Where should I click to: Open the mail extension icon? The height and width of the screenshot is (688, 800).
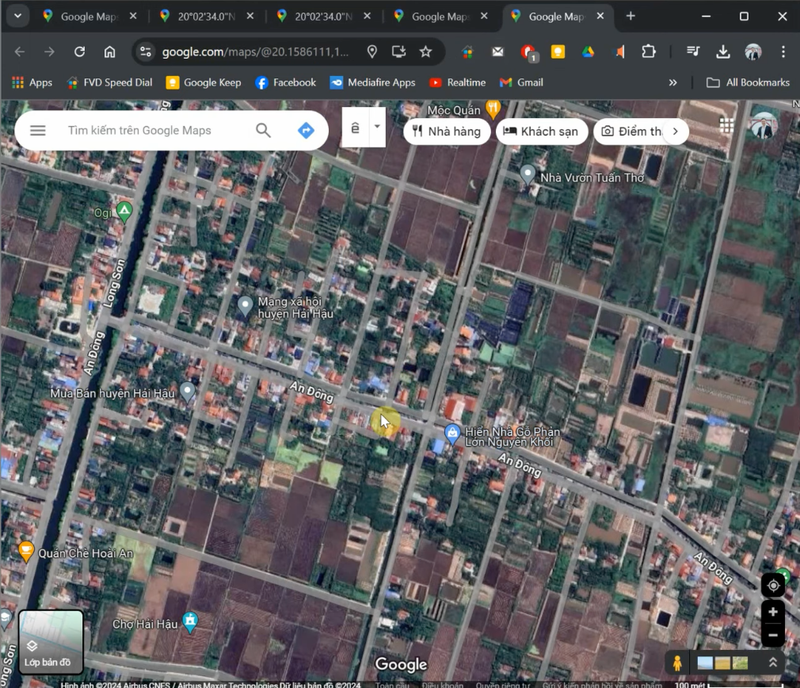(x=497, y=52)
